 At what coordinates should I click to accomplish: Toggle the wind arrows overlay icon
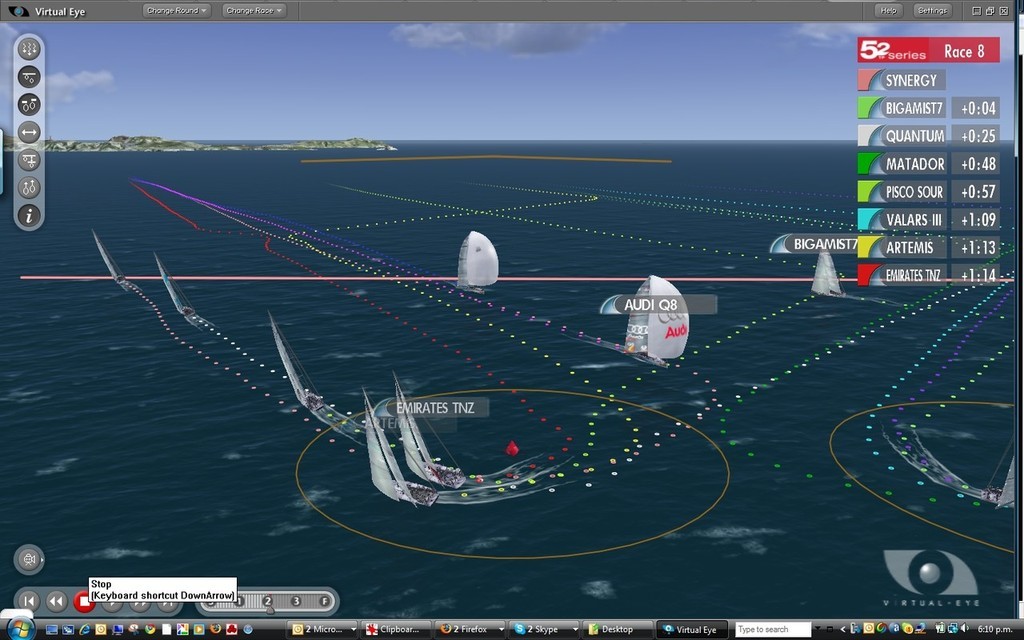[29, 49]
